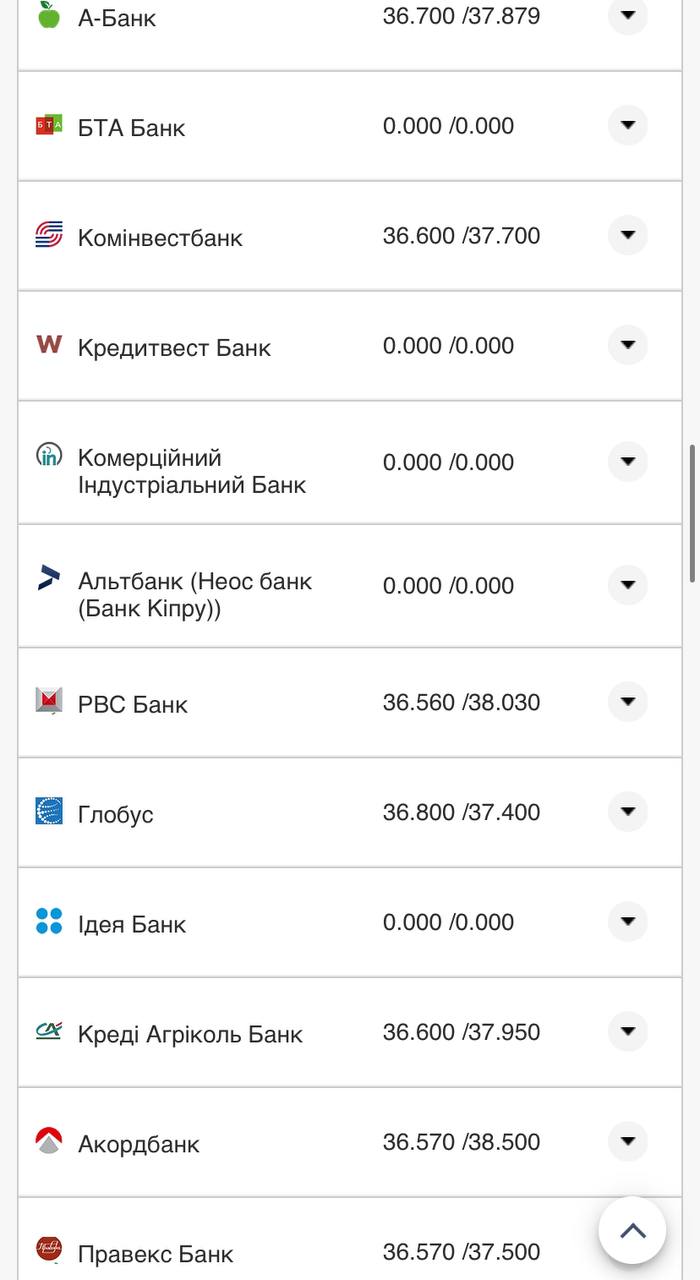The width and height of the screenshot is (700, 1280).
Task: Click the Глобус globe logo
Action: 49,811
